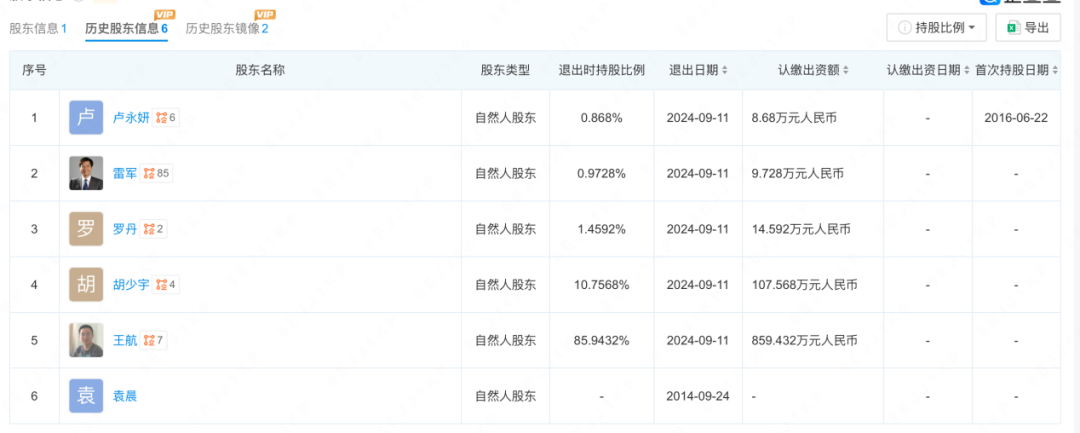Sort by 退出日期 column
1080x433 pixels.
[x=698, y=71]
